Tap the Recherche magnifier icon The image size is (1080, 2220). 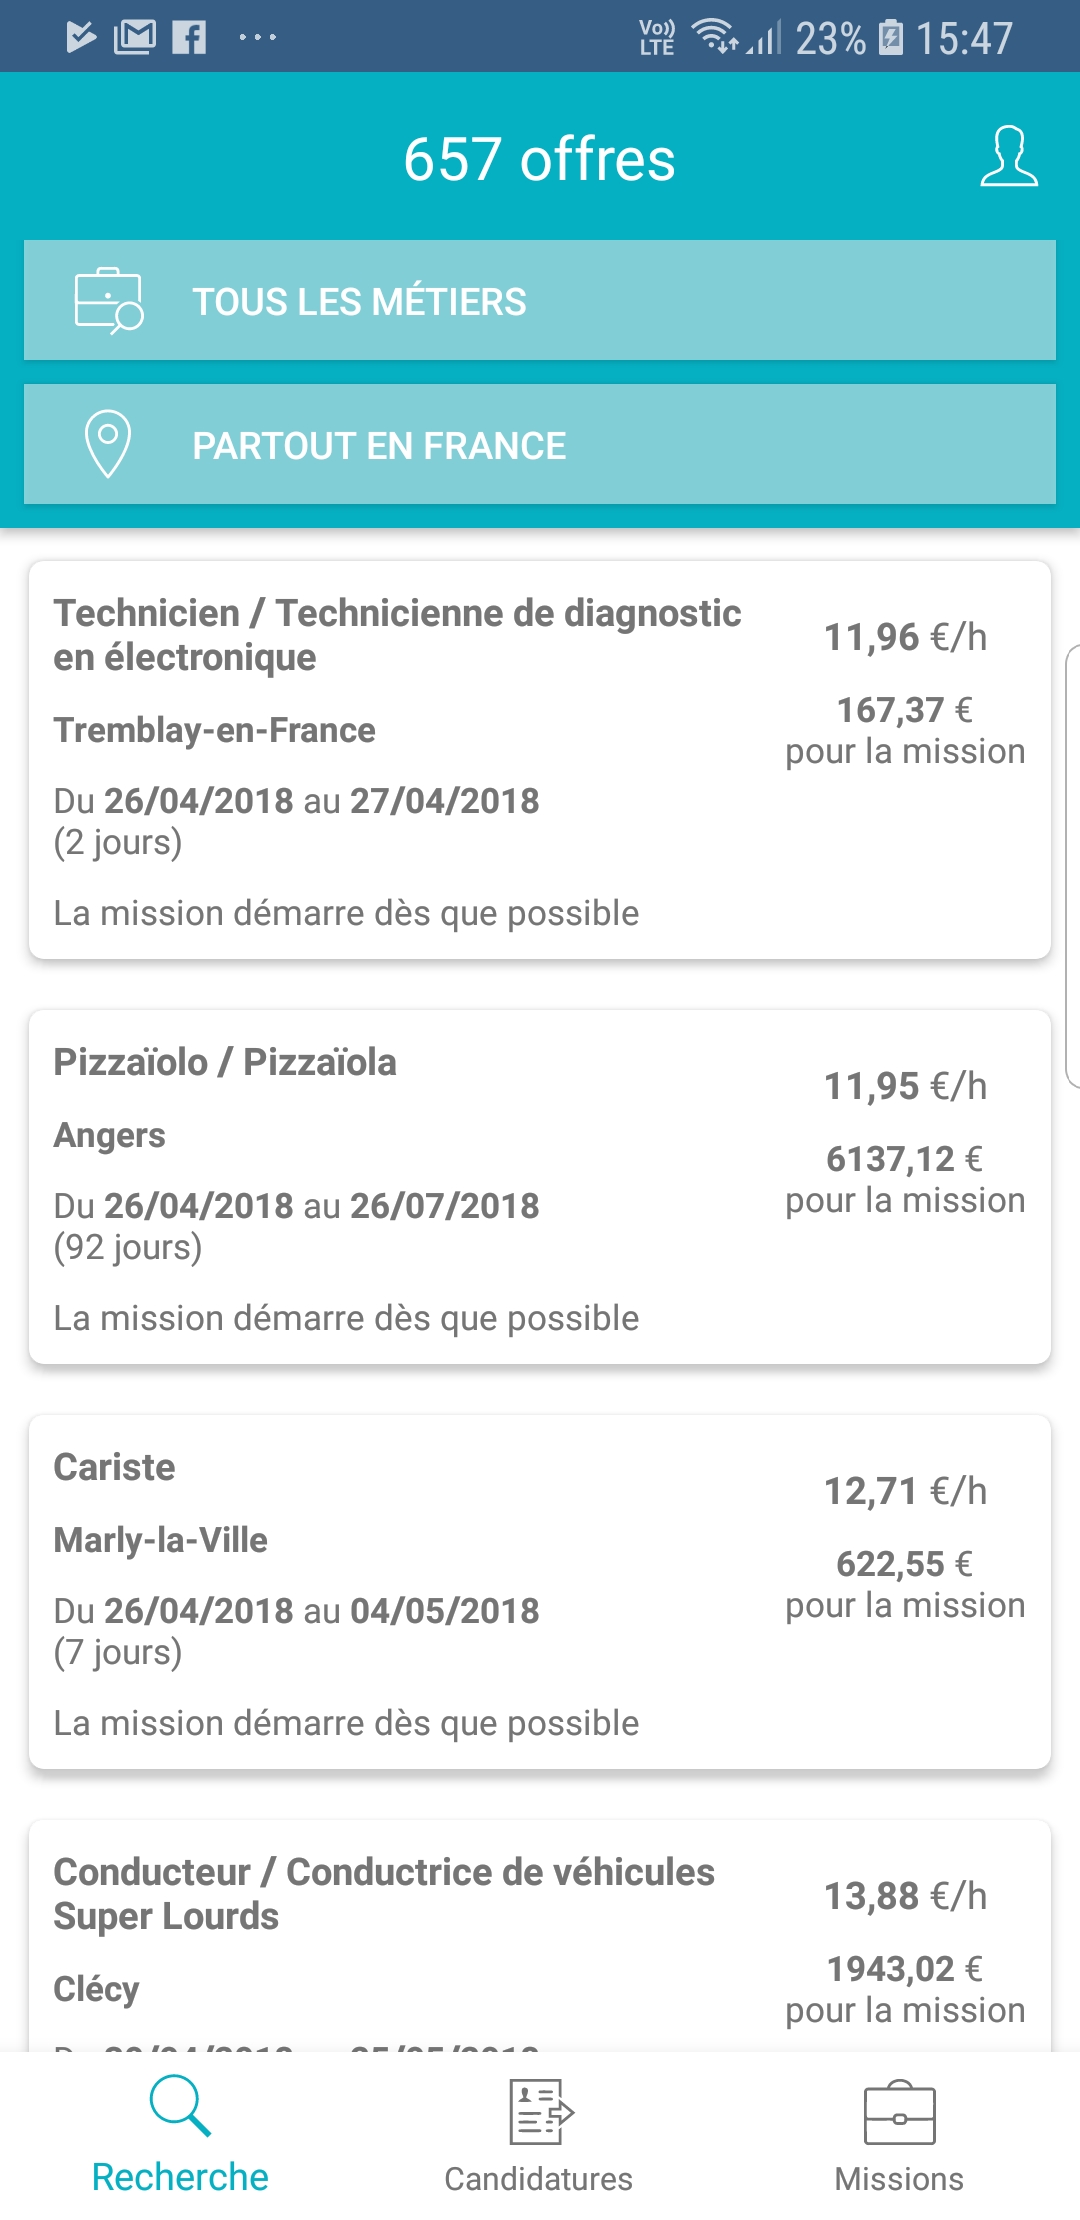(180, 2104)
